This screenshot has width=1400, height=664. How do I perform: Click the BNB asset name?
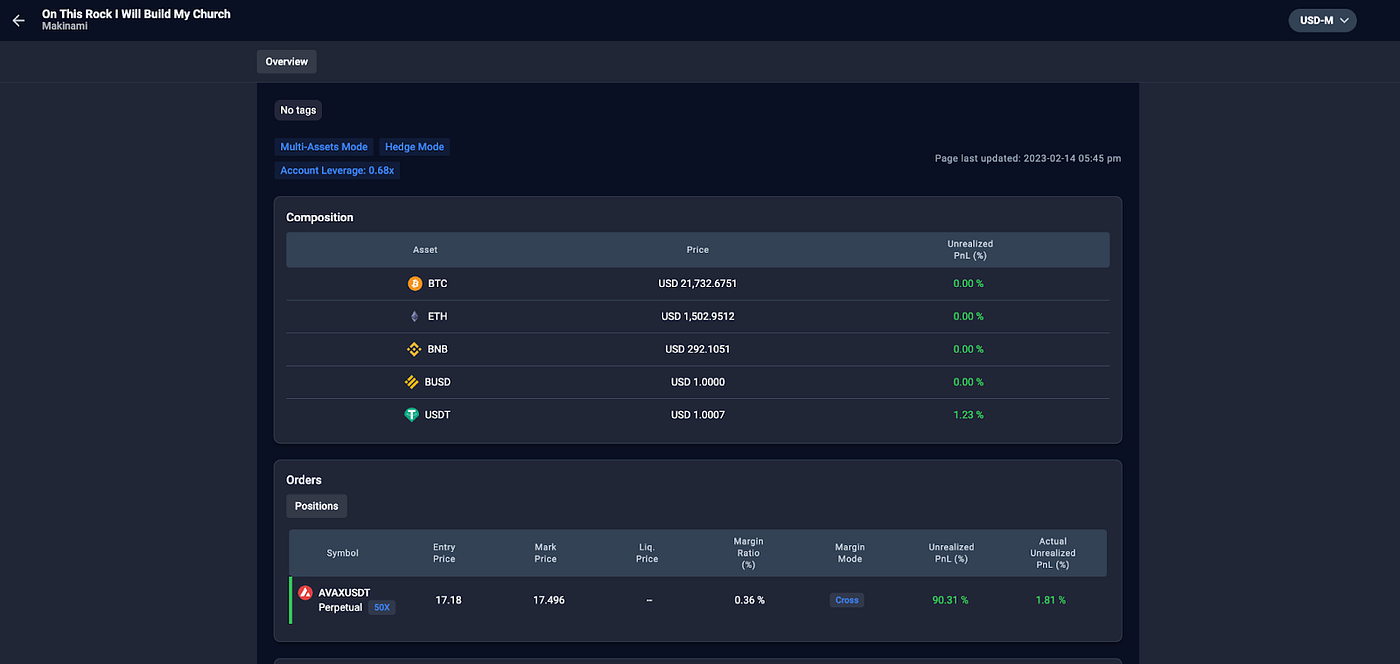(438, 350)
